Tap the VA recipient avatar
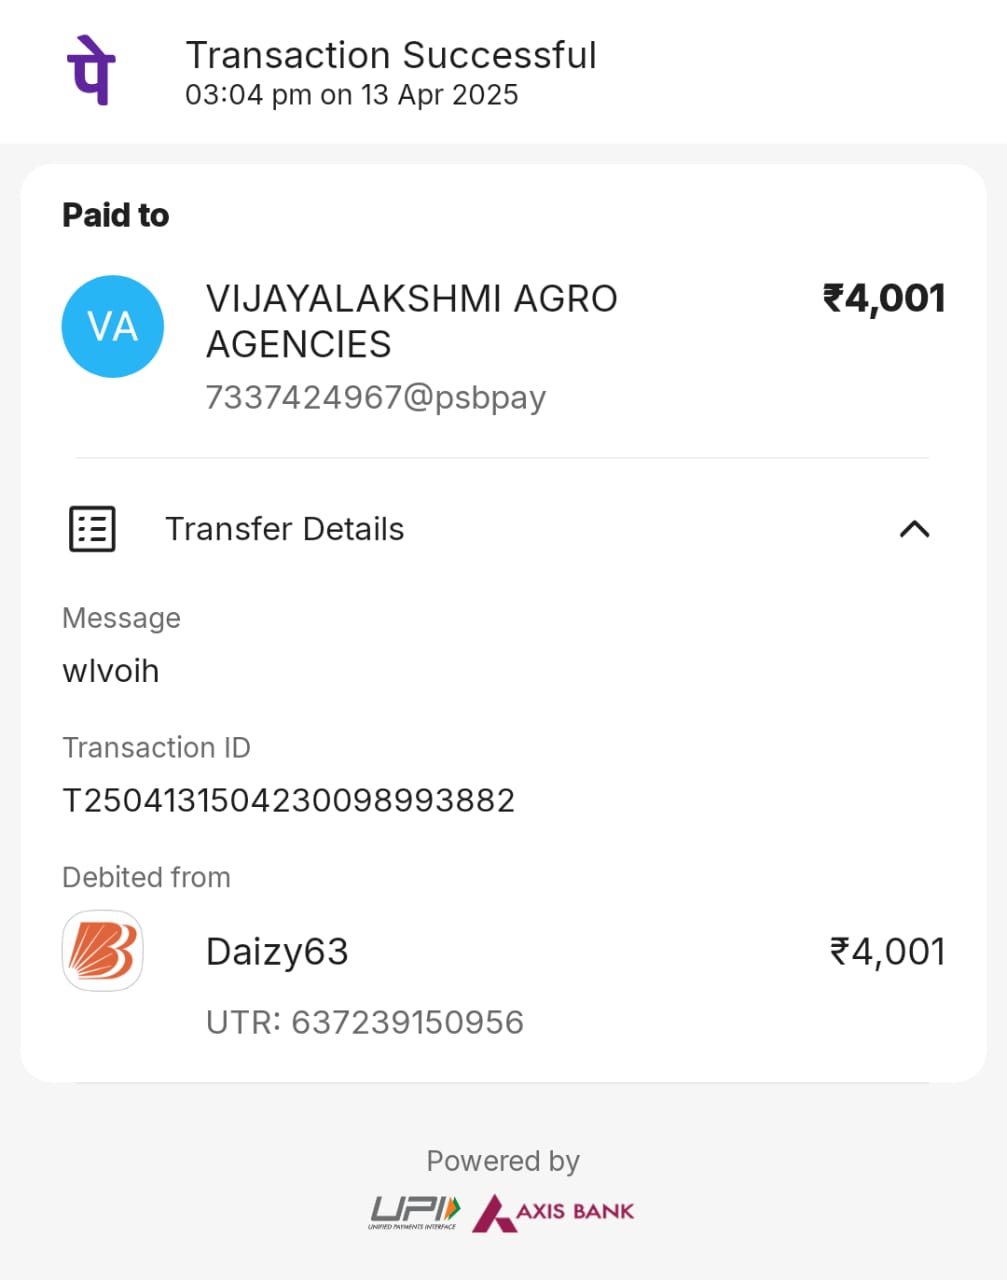 [112, 327]
